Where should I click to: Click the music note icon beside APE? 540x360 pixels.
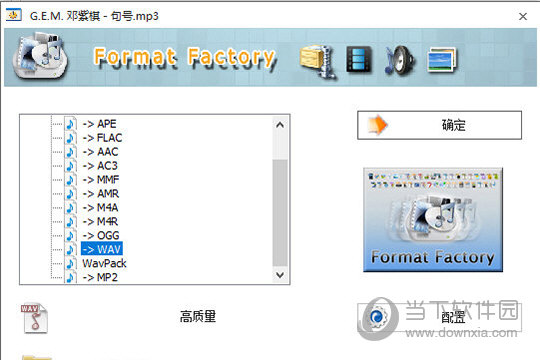point(71,124)
